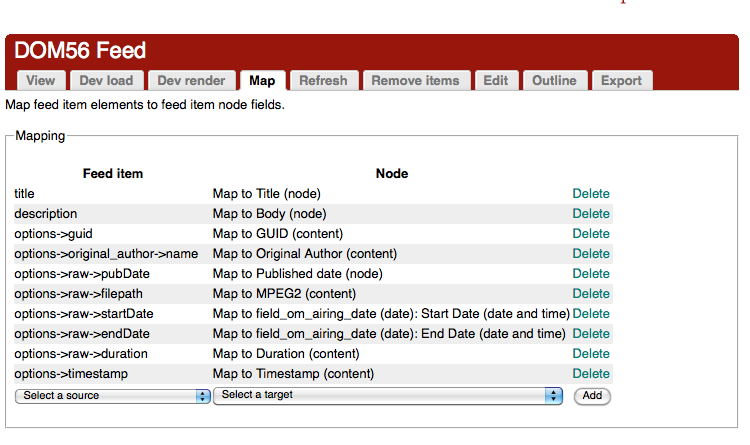
Task: Go to the Export tab
Action: pyautogui.click(x=621, y=81)
